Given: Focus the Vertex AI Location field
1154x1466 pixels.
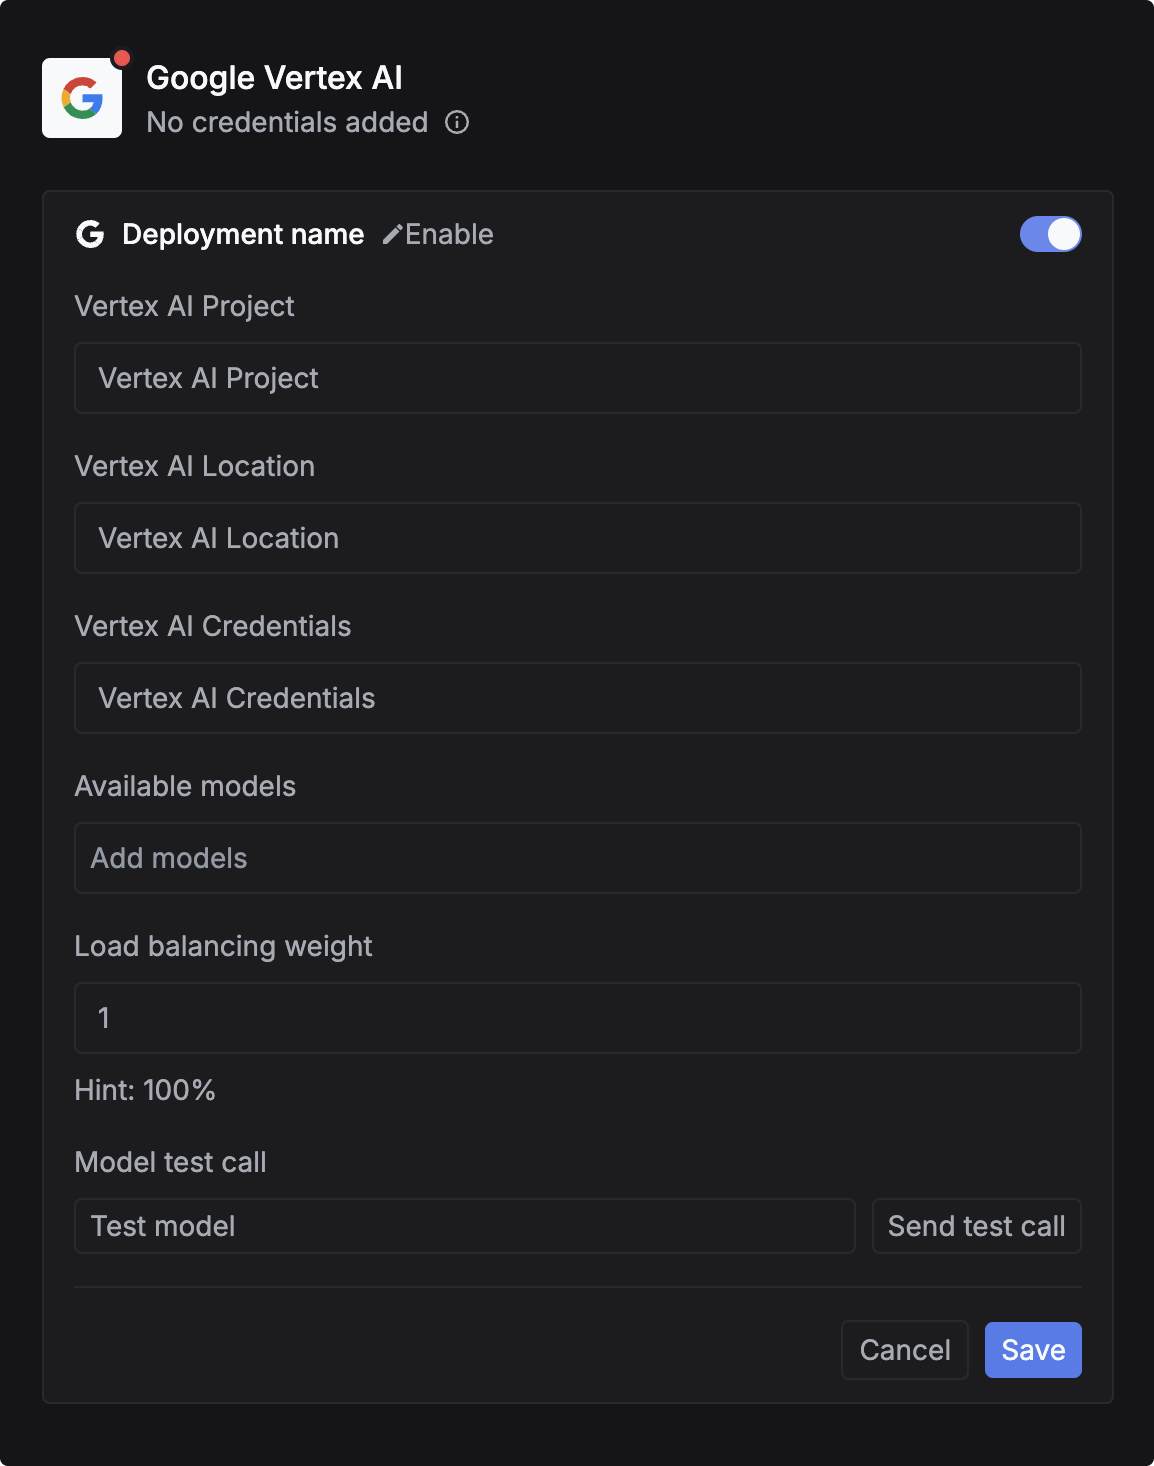Looking at the screenshot, I should click(577, 538).
